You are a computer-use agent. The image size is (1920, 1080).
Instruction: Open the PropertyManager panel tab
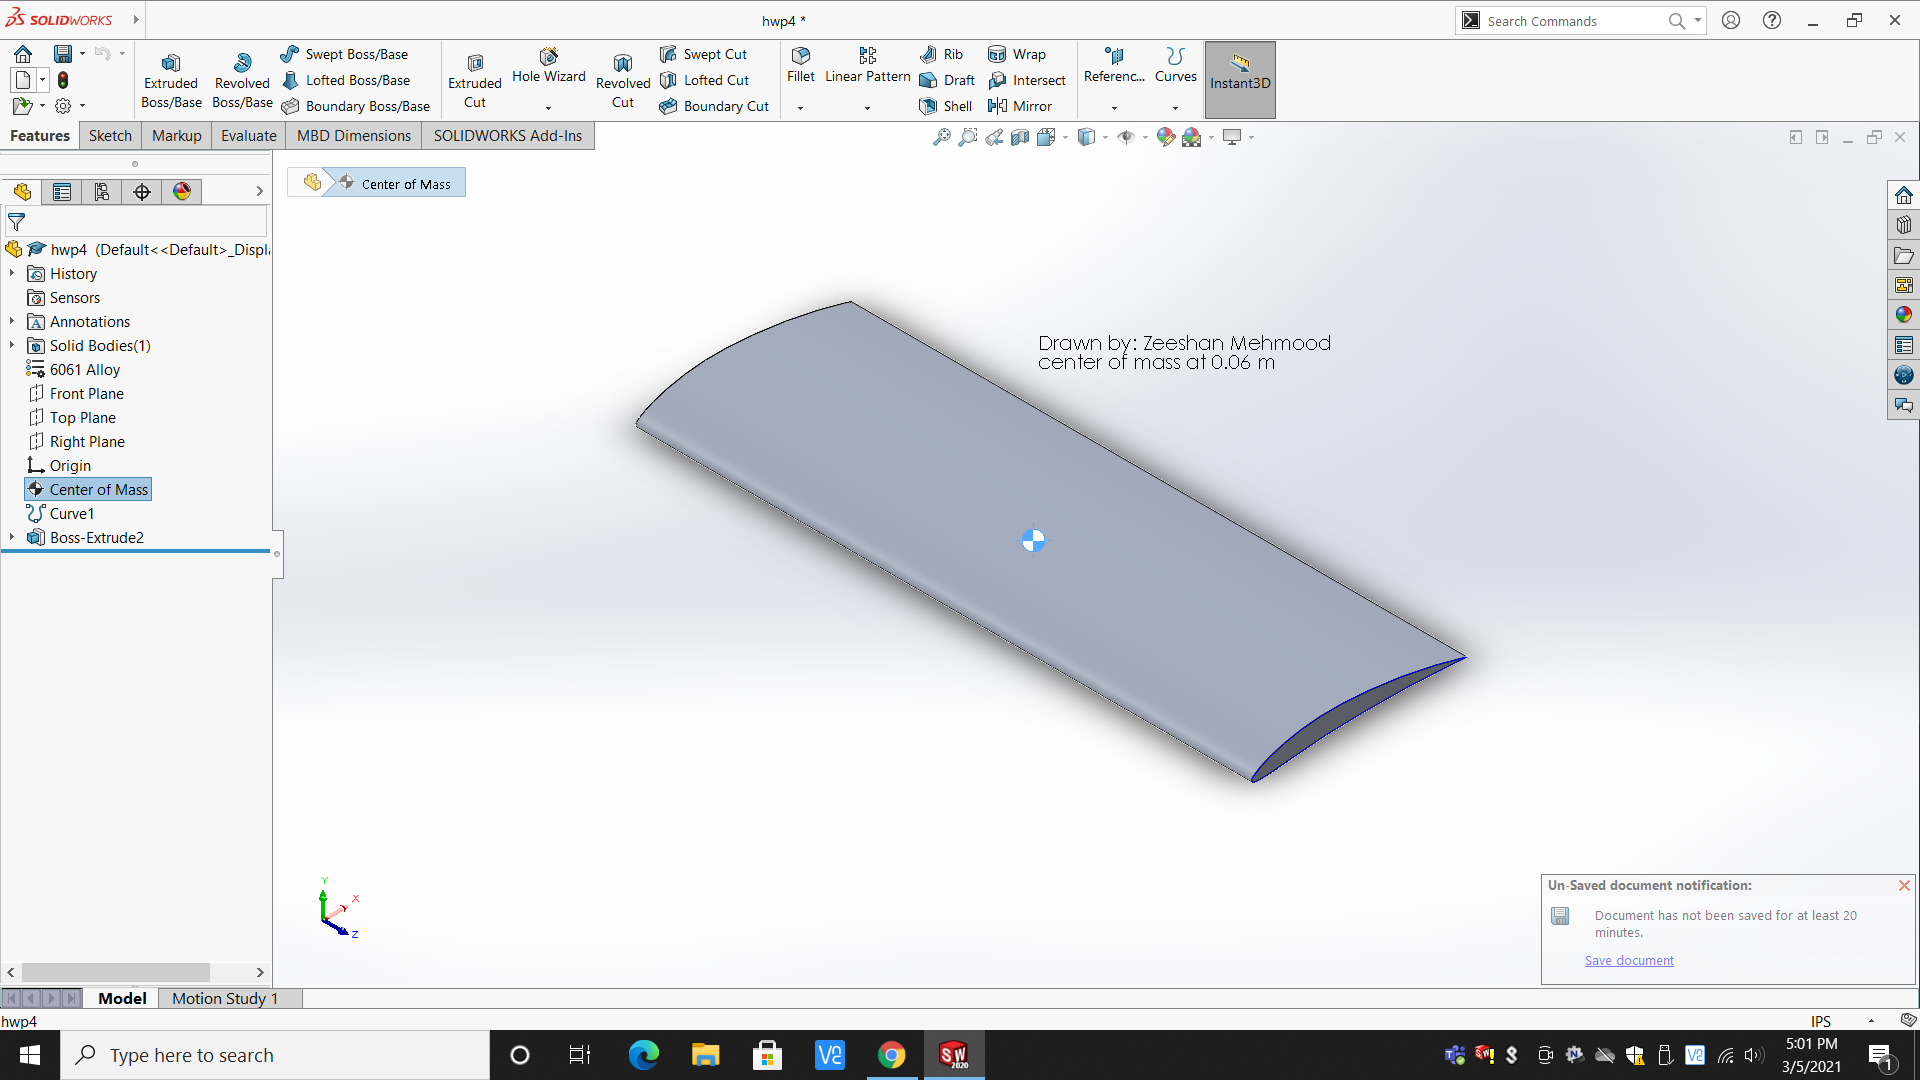(x=62, y=192)
